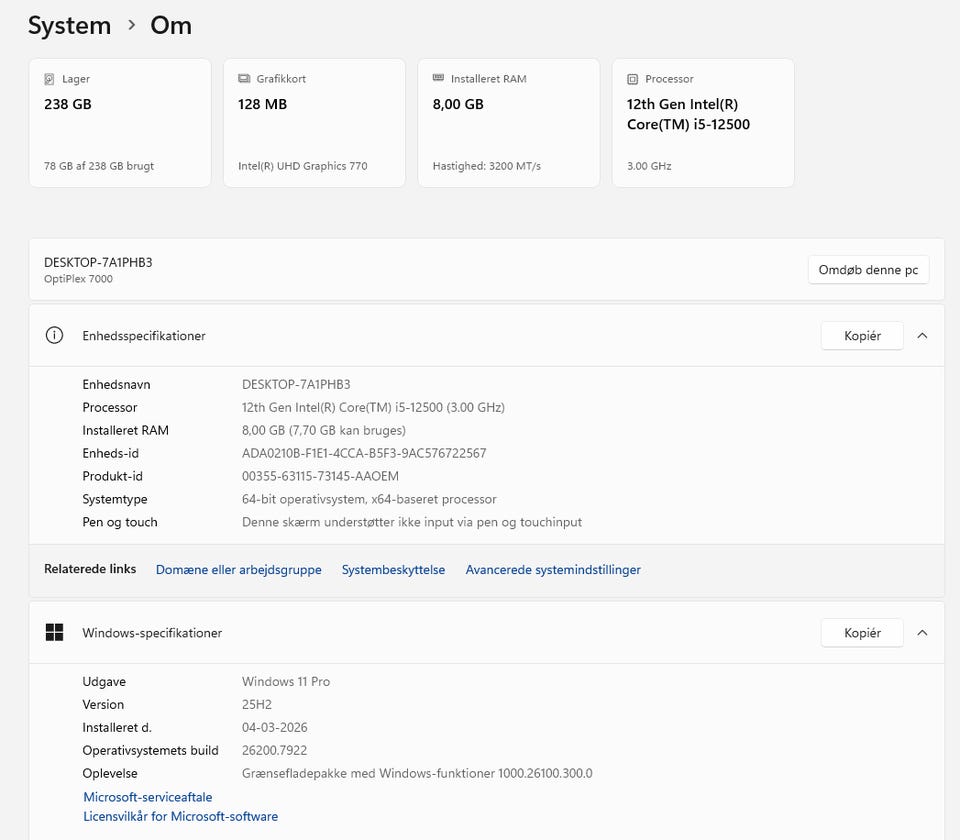This screenshot has width=960, height=840.
Task: Click the Lager storage icon
Action: [x=50, y=79]
